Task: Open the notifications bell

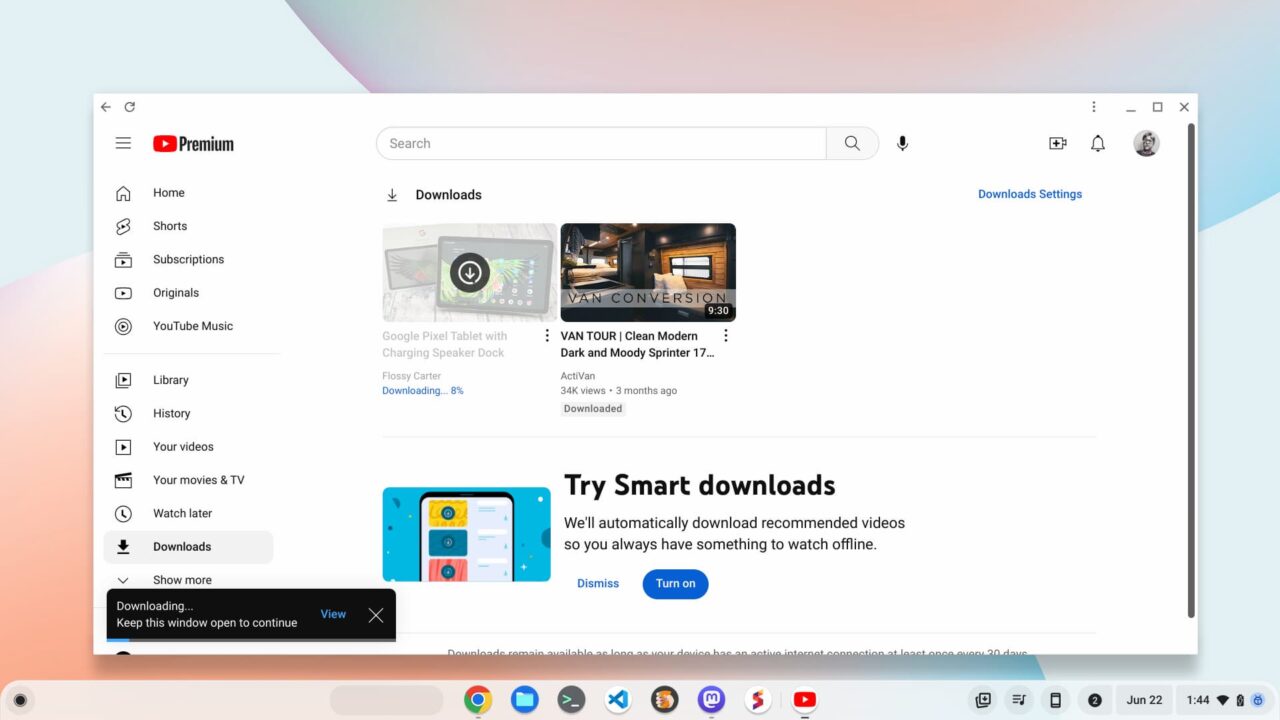Action: coord(1098,143)
